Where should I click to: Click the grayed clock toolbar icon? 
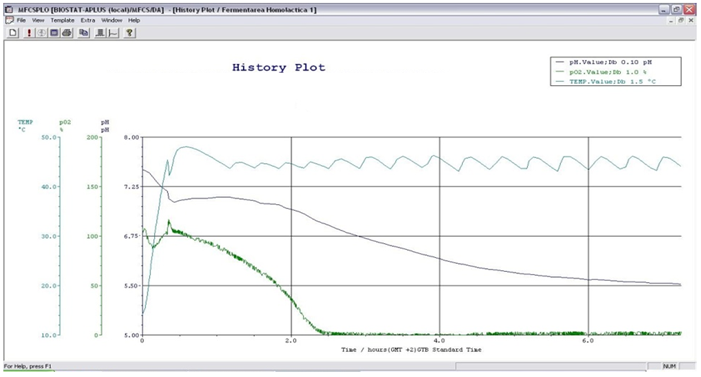pos(41,33)
